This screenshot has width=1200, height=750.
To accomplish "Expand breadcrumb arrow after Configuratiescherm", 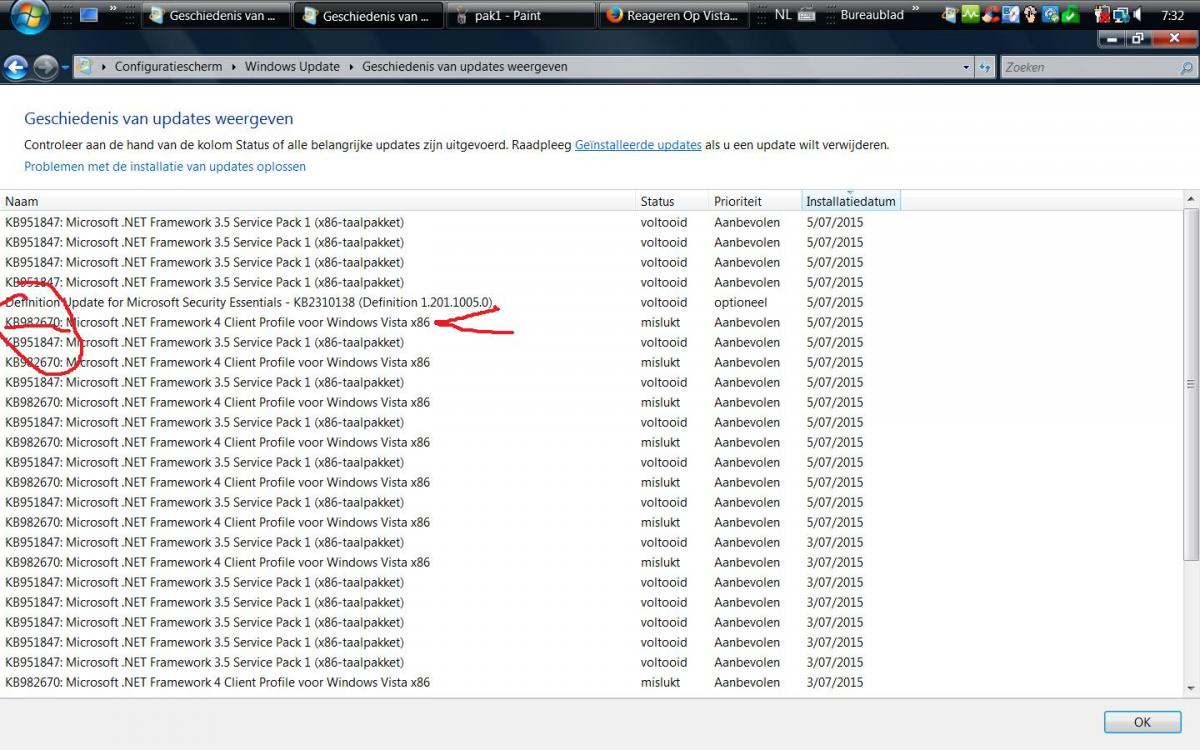I will pyautogui.click(x=234, y=67).
